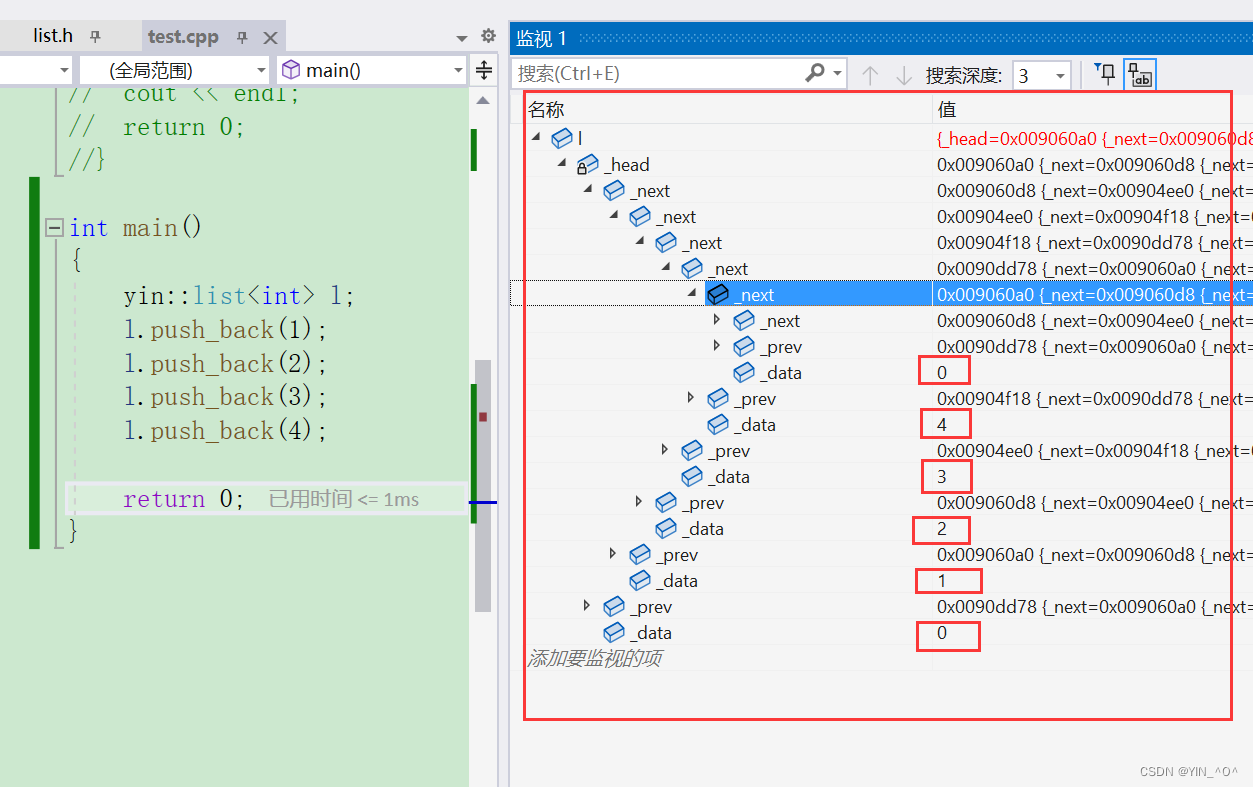
Task: Click the code line l.push_back(4);
Action: click(x=226, y=431)
